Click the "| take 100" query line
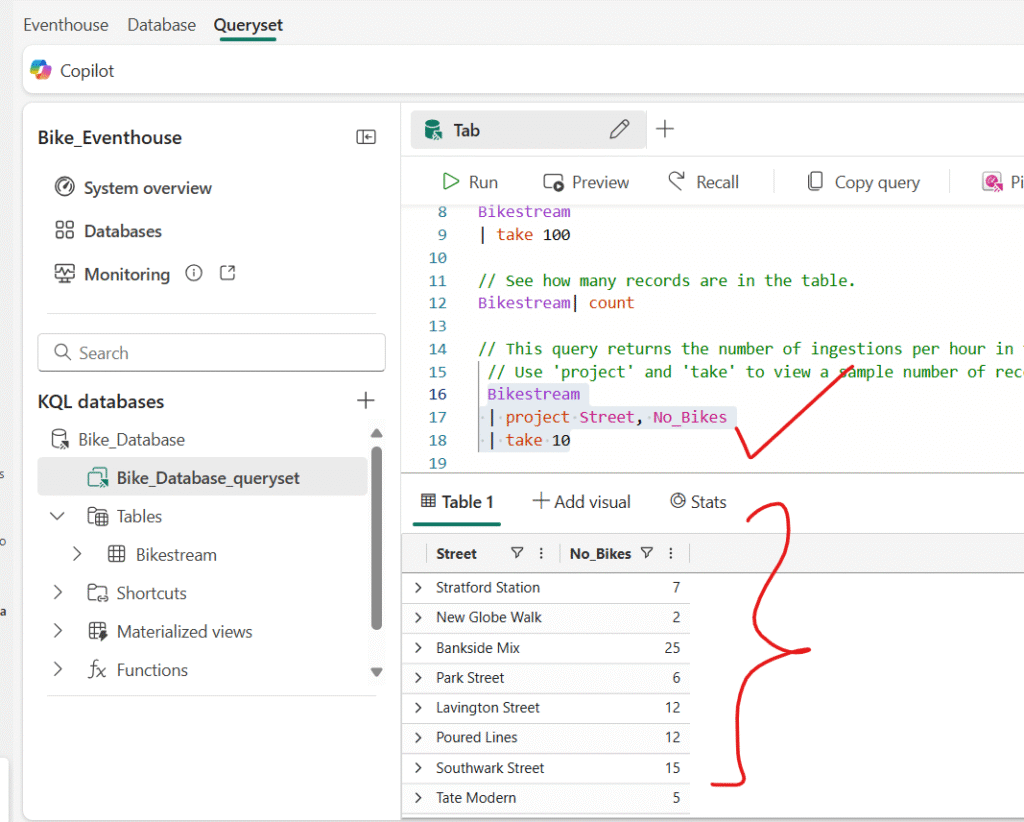The height and width of the screenshot is (822, 1024). (x=525, y=234)
